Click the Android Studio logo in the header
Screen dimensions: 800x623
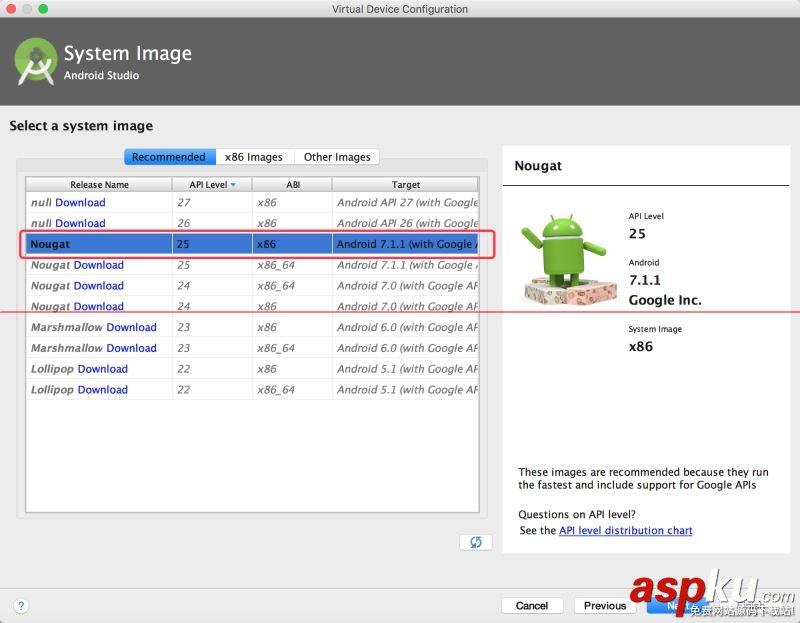pos(35,60)
